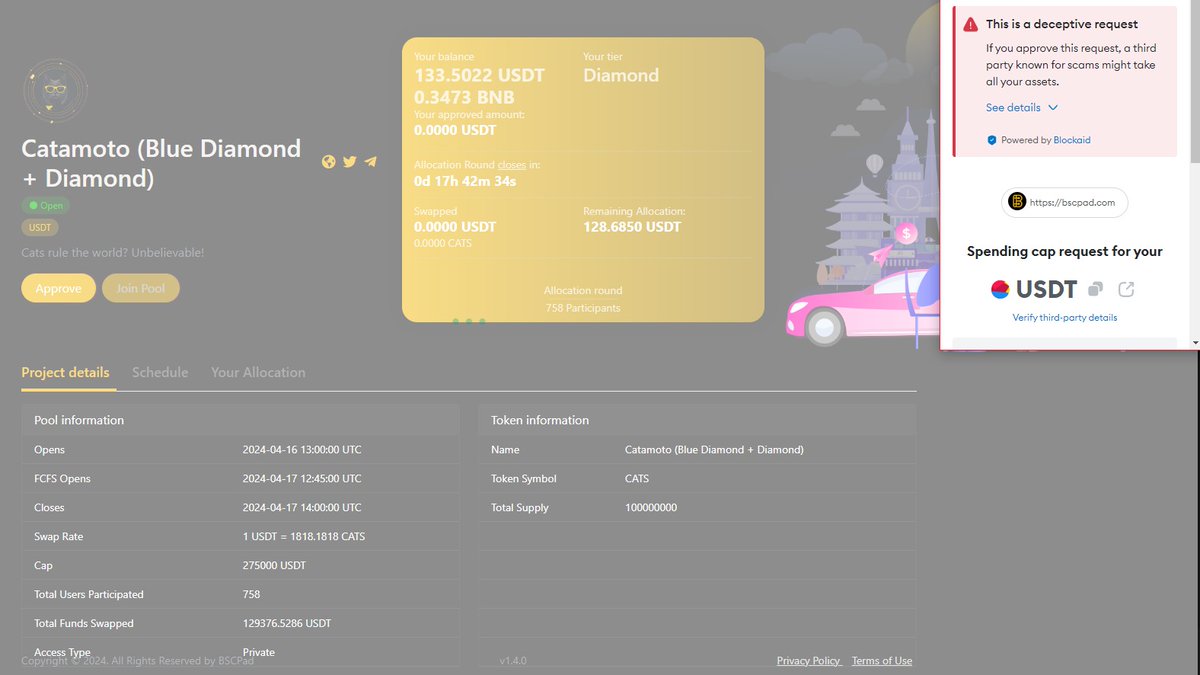Open the Terms of Use link
Image resolution: width=1200 pixels, height=675 pixels.
click(x=882, y=661)
